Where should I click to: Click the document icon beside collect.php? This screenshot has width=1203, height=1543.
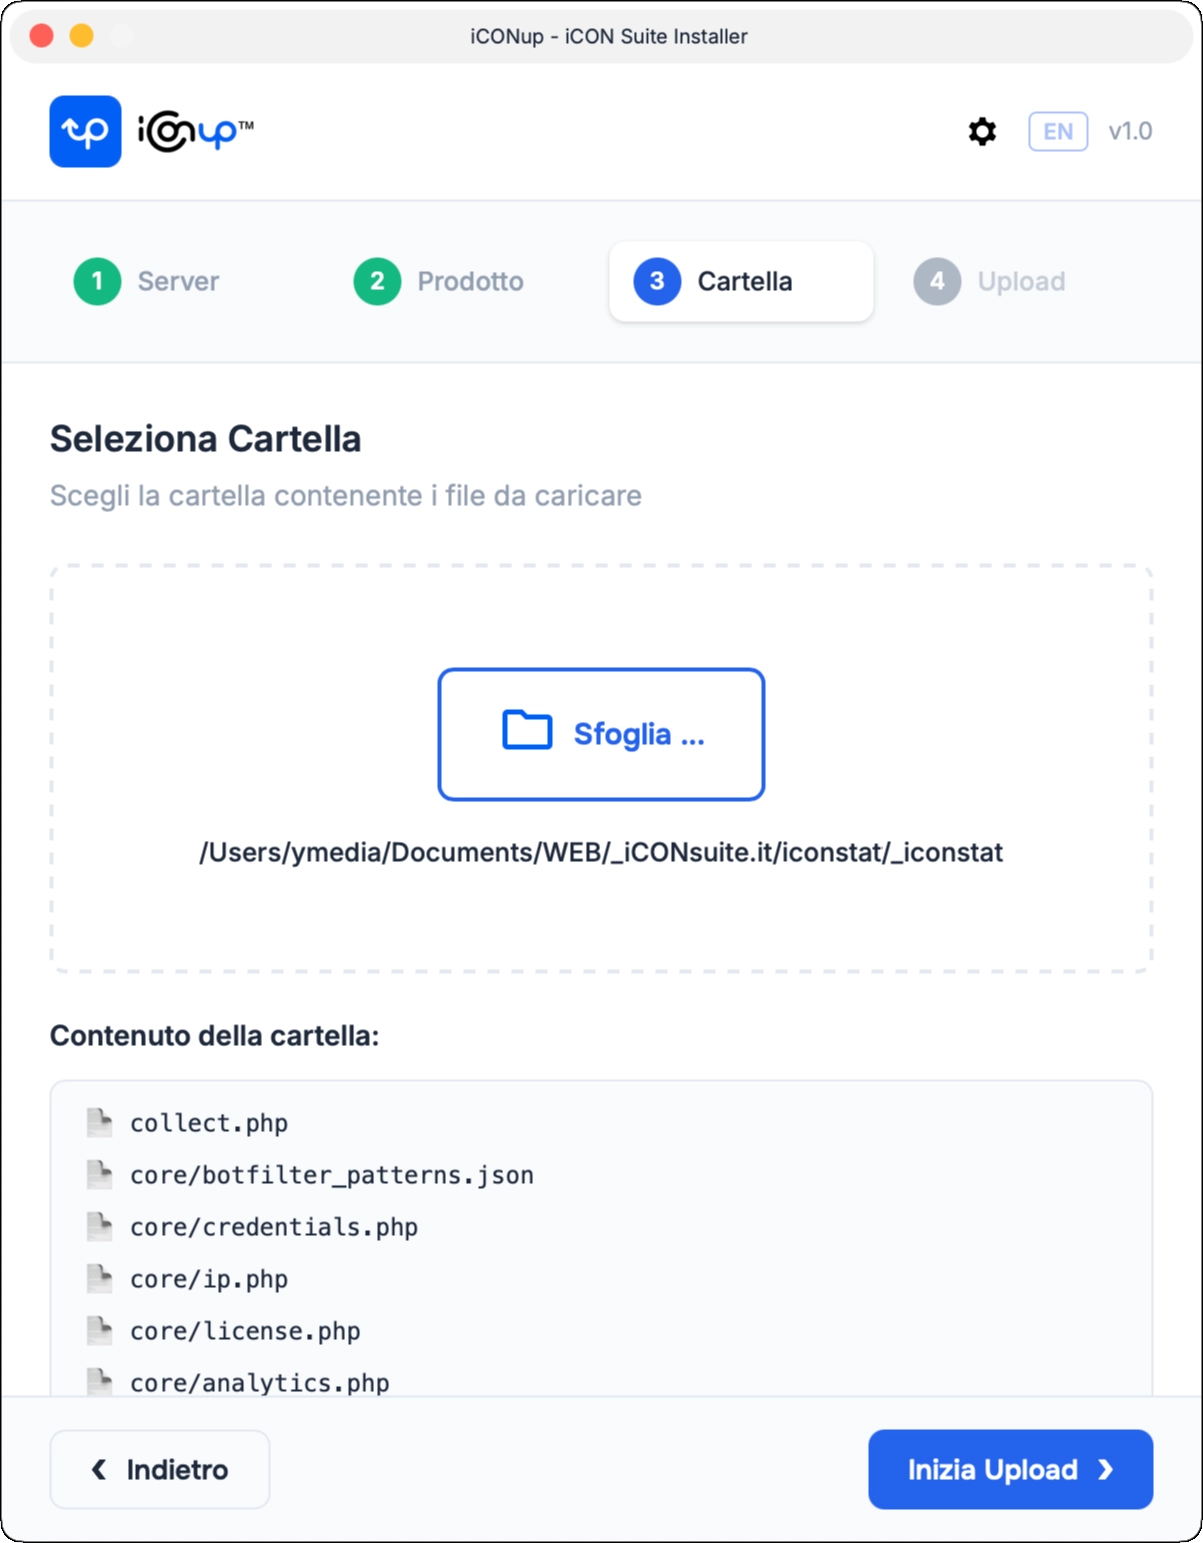coord(100,1122)
